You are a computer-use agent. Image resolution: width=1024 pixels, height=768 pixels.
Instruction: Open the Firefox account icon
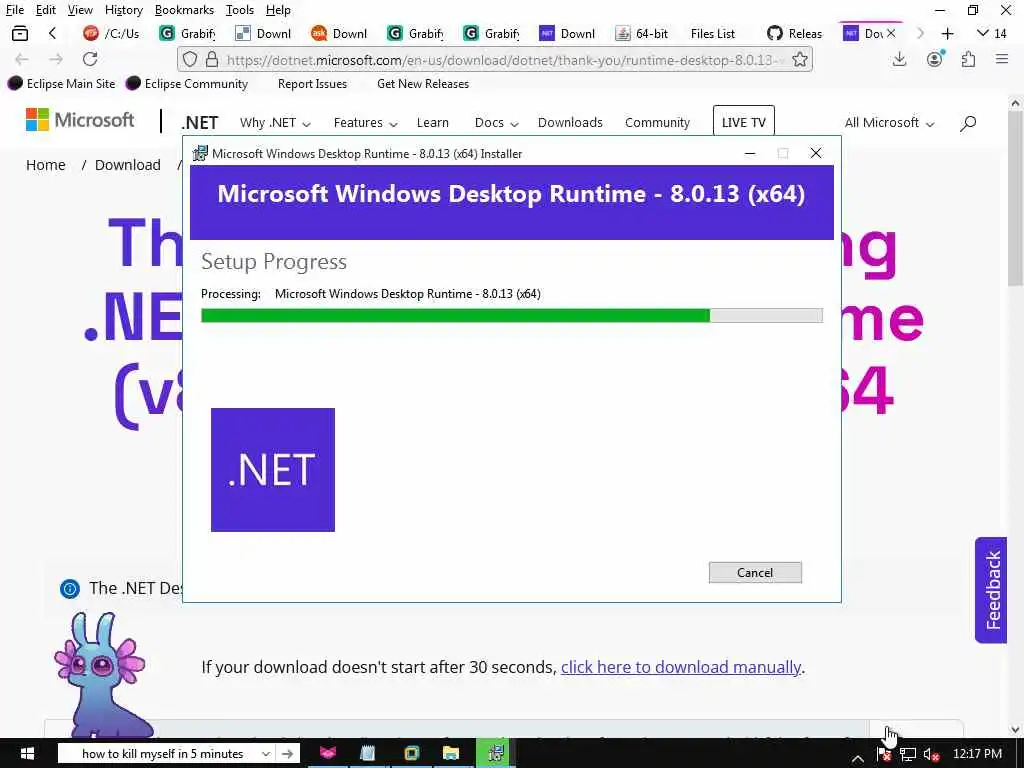pyautogui.click(x=935, y=59)
